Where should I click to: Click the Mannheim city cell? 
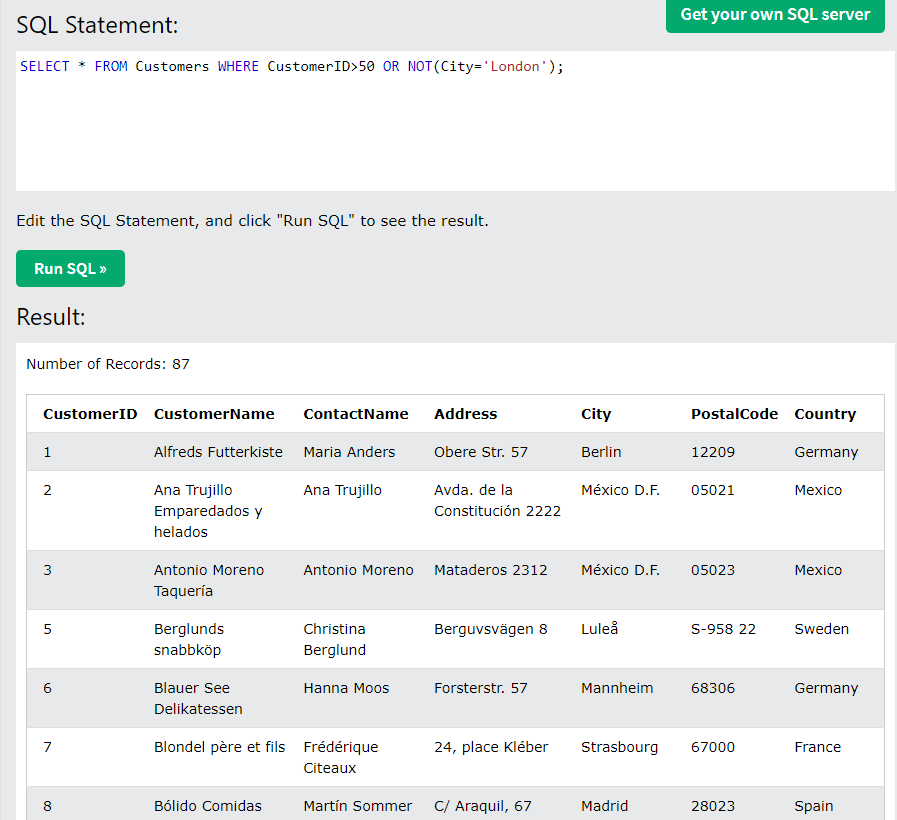pyautogui.click(x=617, y=688)
